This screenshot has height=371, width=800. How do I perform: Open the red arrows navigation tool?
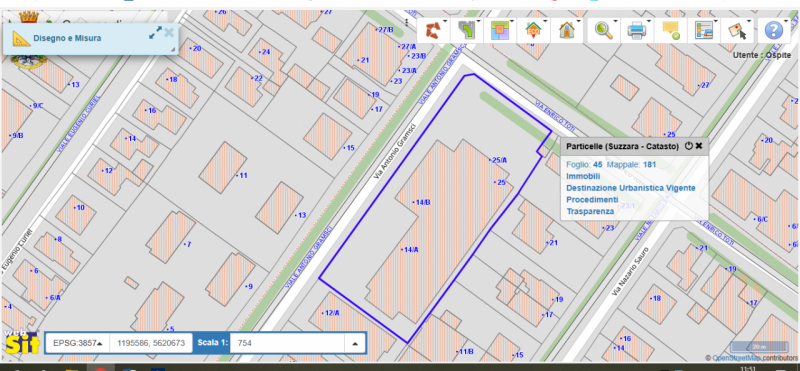tap(433, 31)
